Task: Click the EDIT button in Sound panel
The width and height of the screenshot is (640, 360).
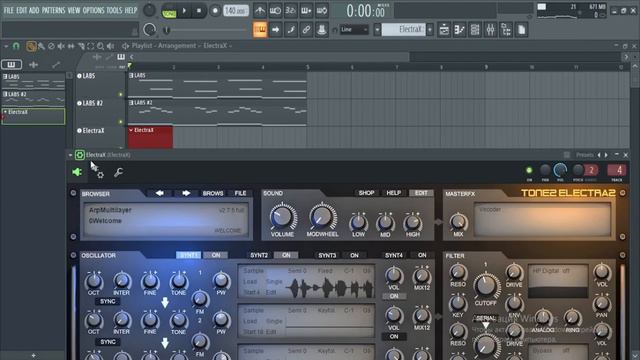Action: [x=421, y=193]
